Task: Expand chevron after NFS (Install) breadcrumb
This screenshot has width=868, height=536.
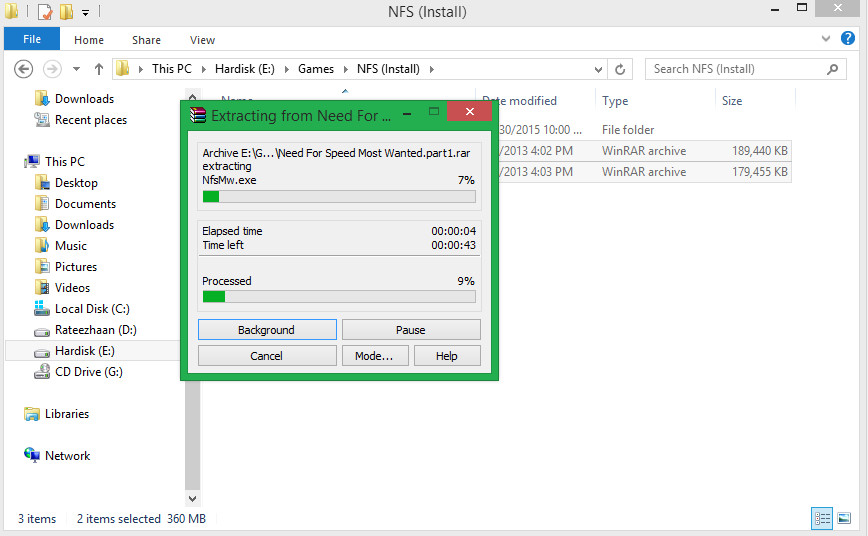Action: pos(432,69)
